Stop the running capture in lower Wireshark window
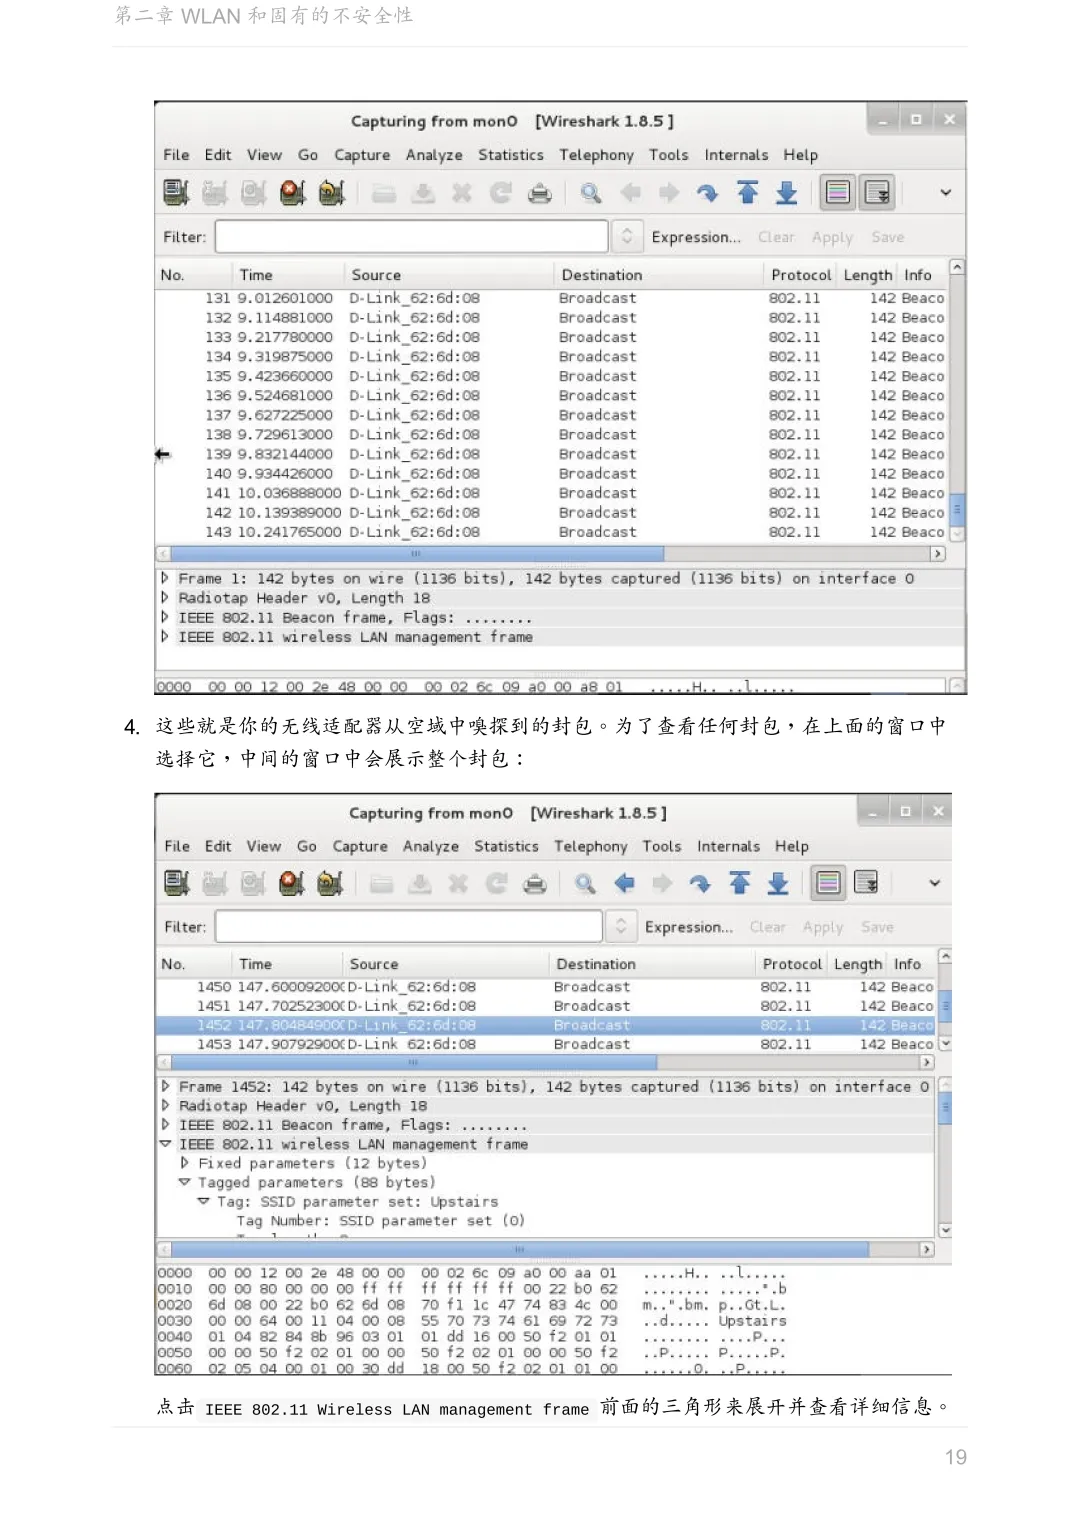 coord(292,883)
